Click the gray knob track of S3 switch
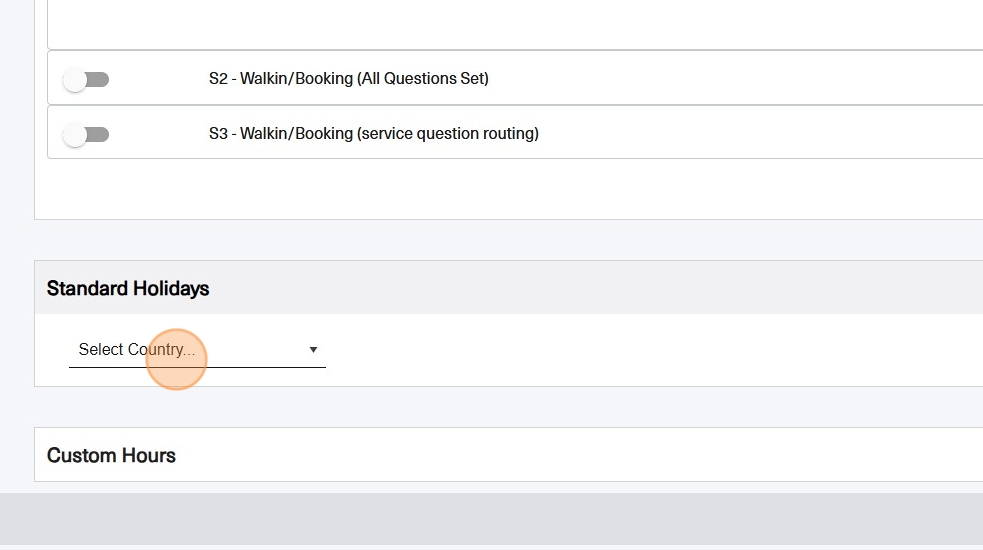Screen dimensions: 983x550 [99, 134]
